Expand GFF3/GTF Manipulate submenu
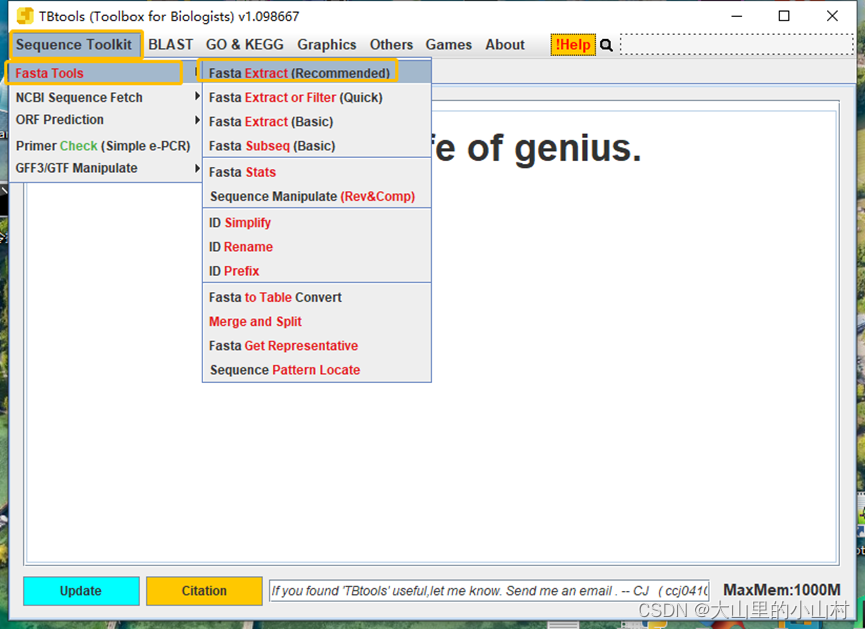865x629 pixels. pyautogui.click(x=106, y=168)
